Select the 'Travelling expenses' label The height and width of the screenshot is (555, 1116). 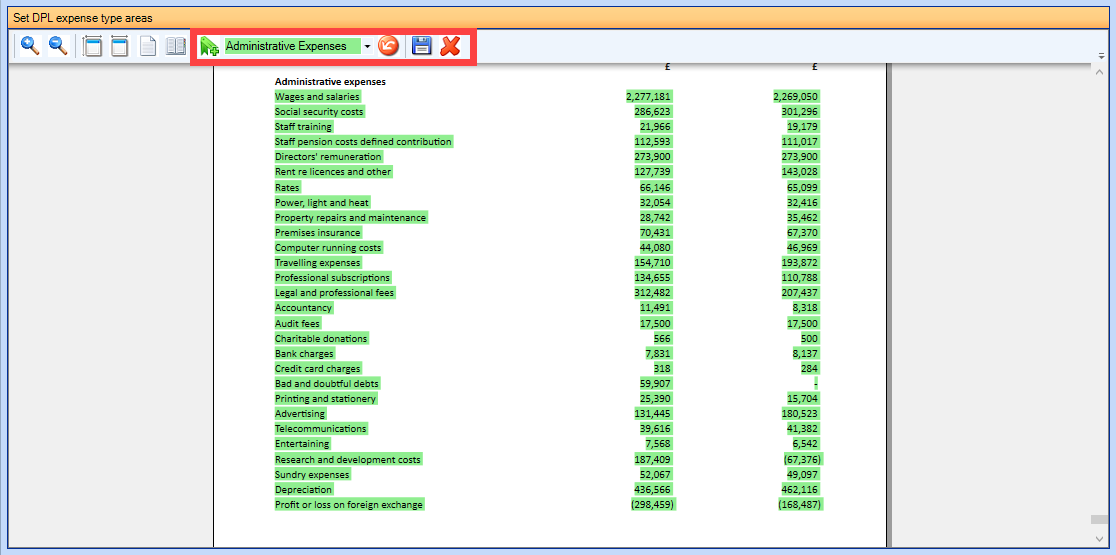tap(317, 263)
